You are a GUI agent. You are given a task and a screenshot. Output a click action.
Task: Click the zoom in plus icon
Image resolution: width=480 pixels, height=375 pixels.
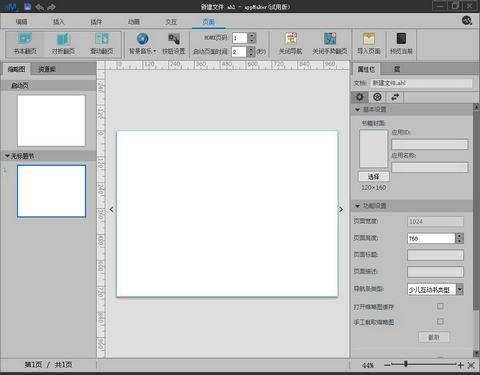(x=460, y=365)
